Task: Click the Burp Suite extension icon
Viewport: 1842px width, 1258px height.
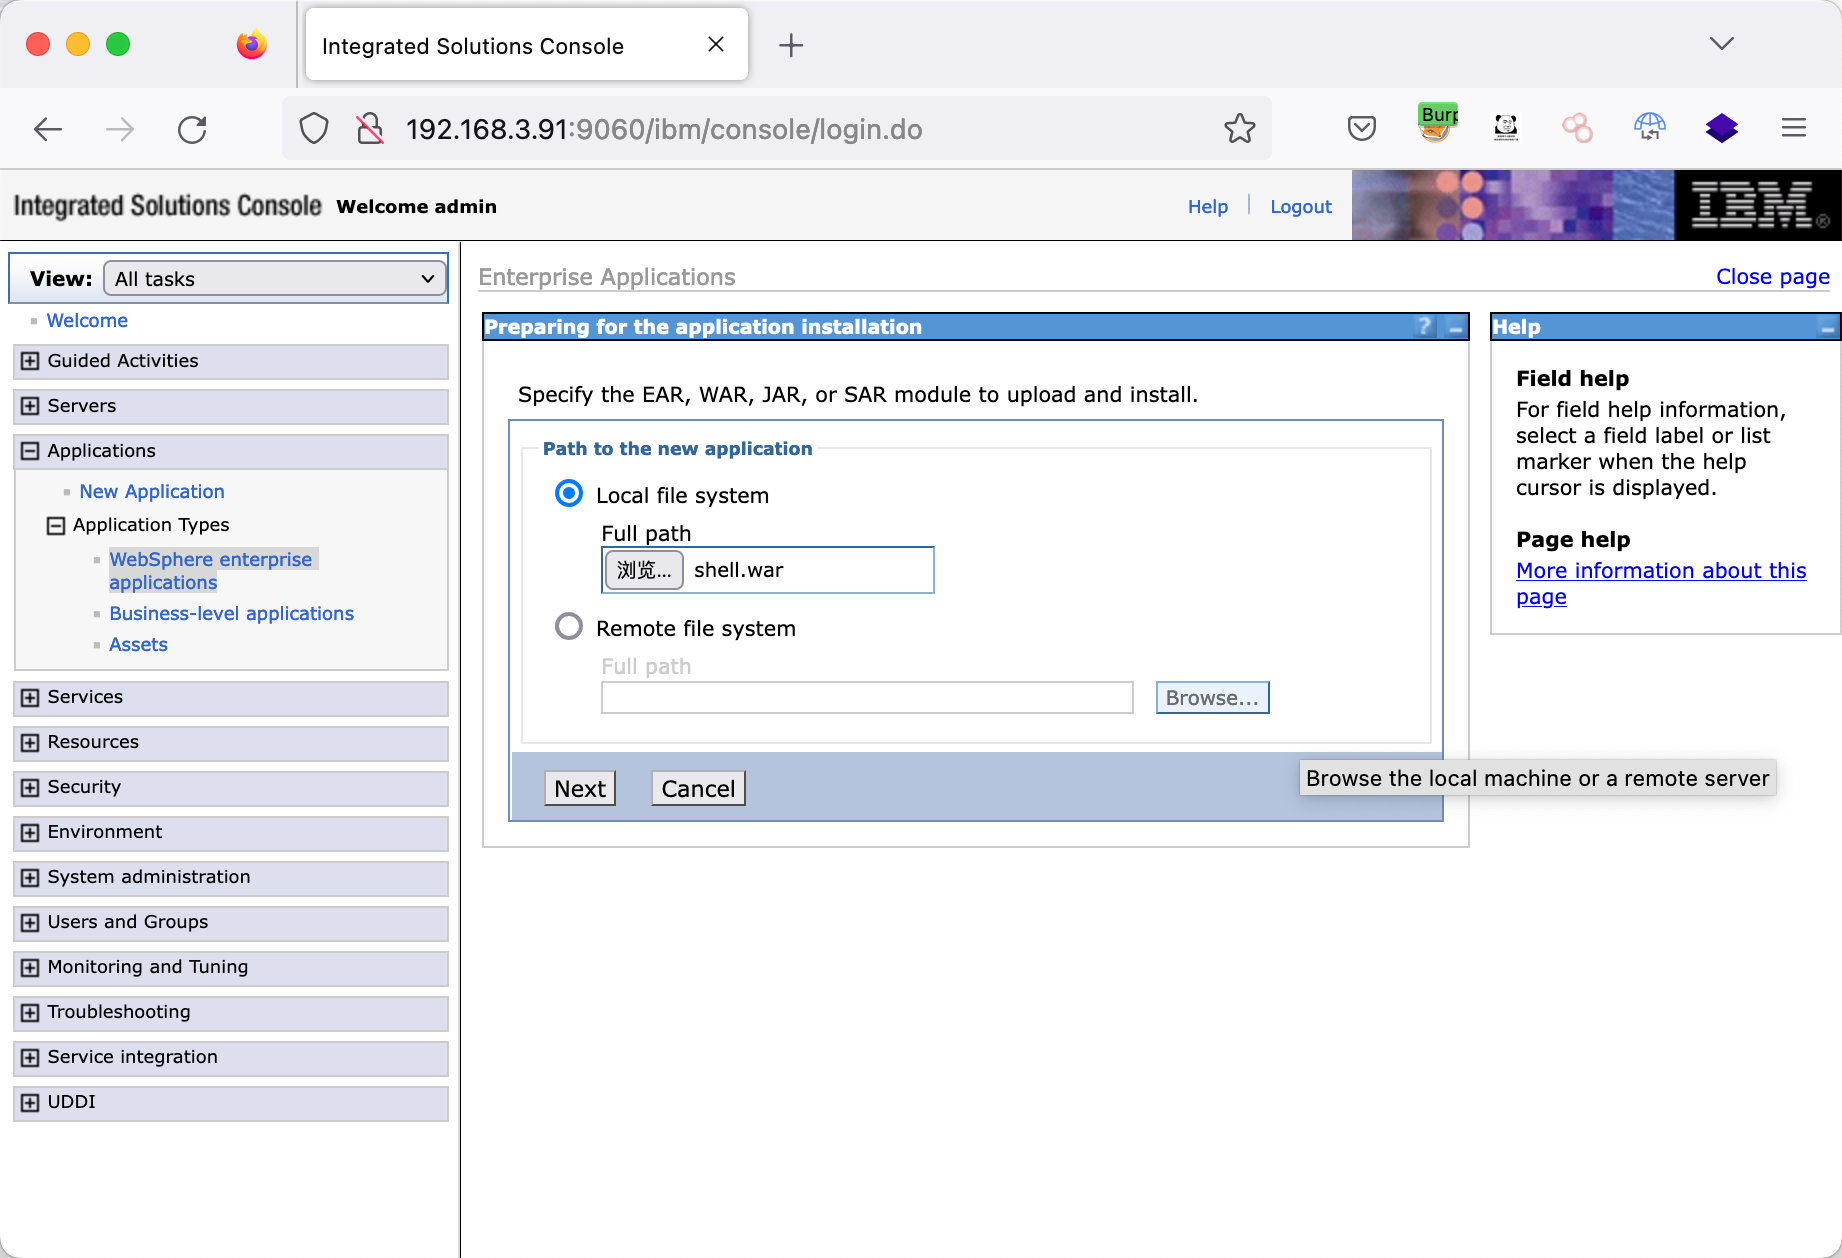Action: pyautogui.click(x=1437, y=126)
